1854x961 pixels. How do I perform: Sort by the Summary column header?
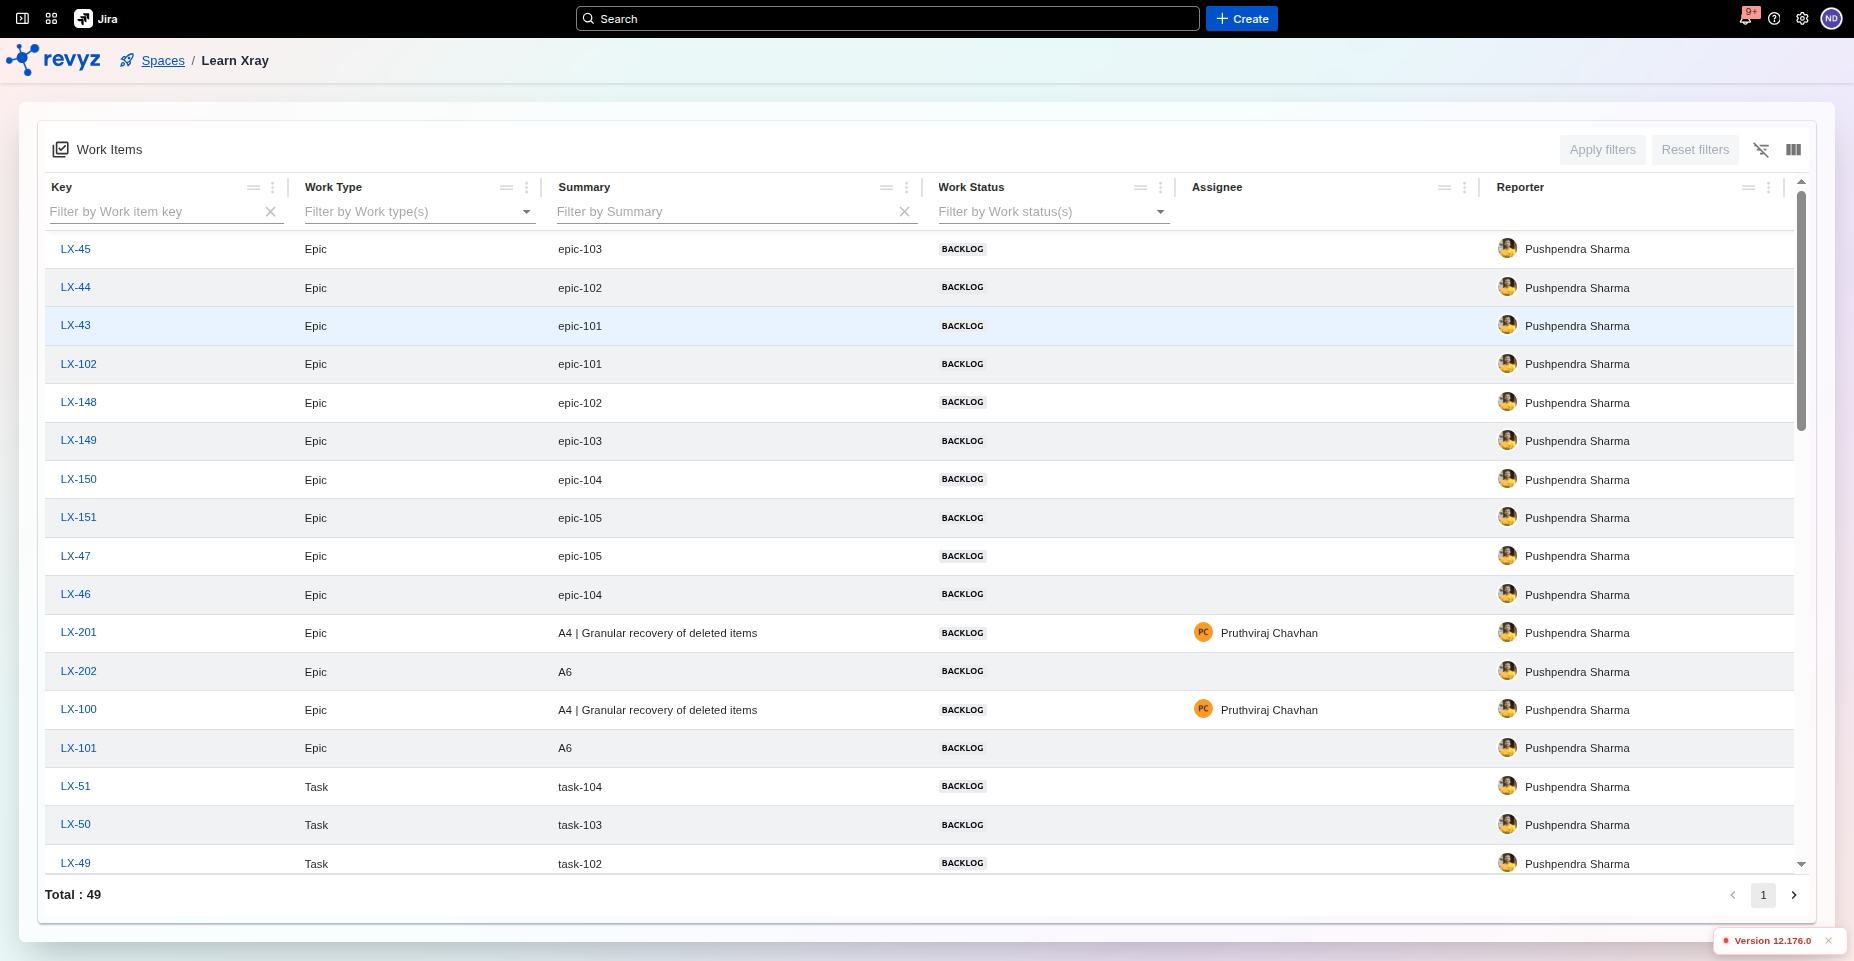point(584,188)
